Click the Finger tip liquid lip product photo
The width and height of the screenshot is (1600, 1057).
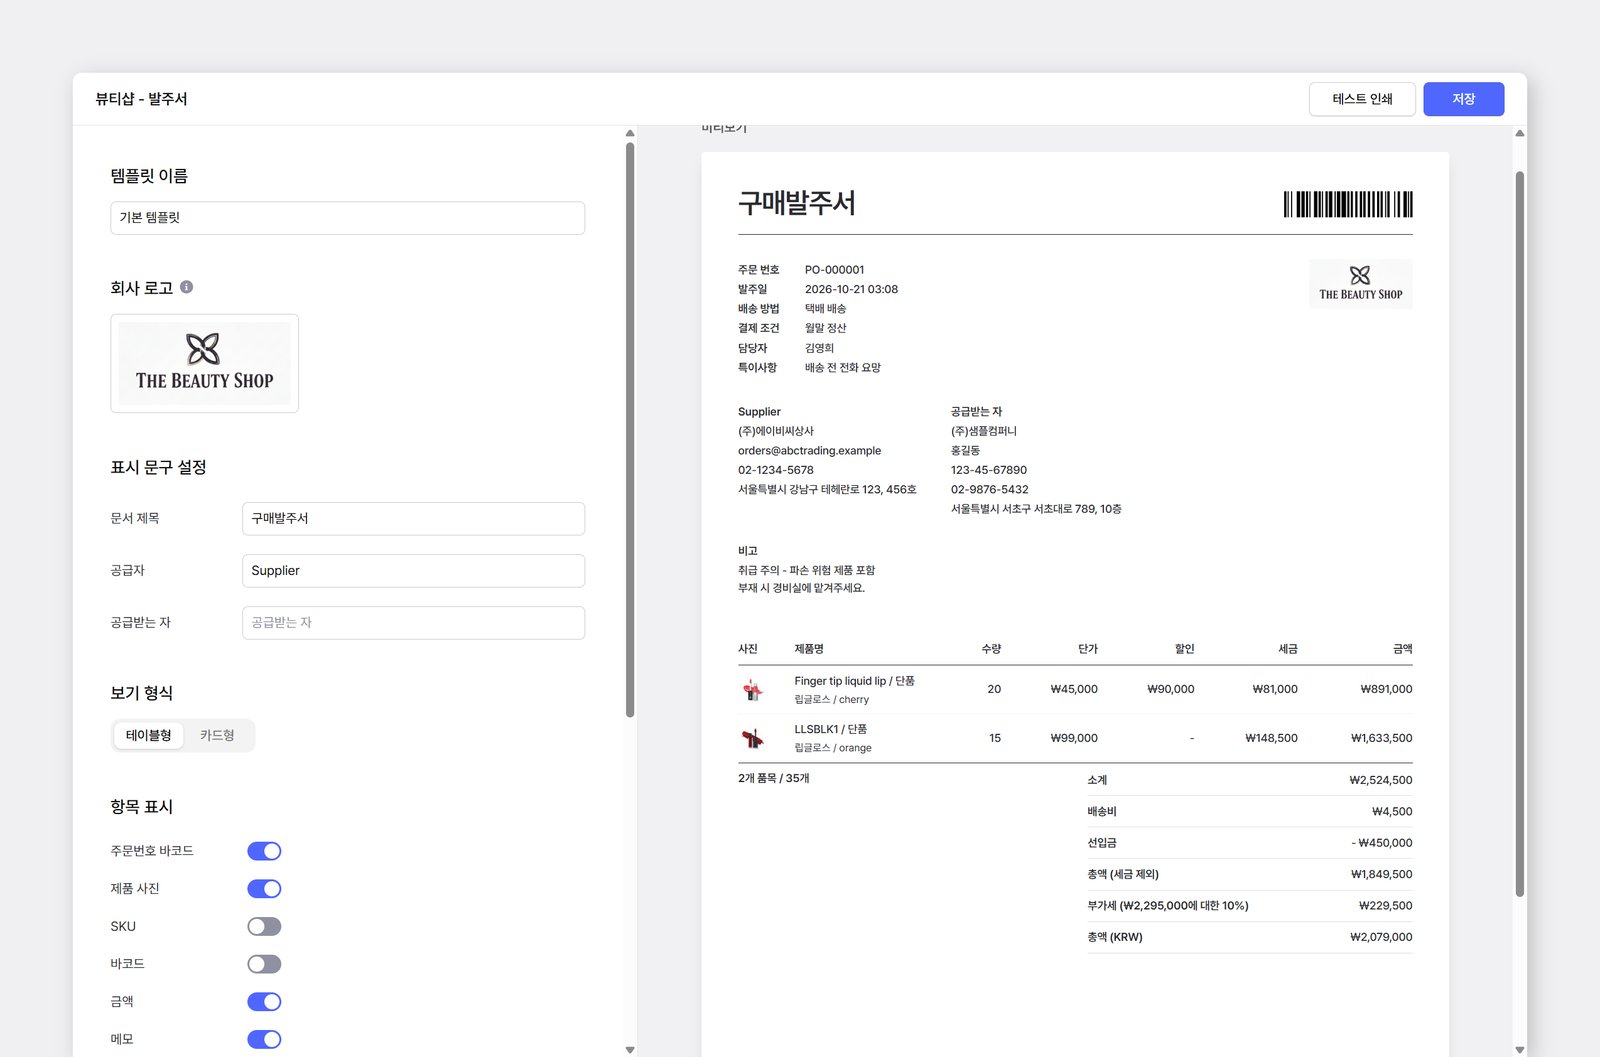tap(753, 689)
